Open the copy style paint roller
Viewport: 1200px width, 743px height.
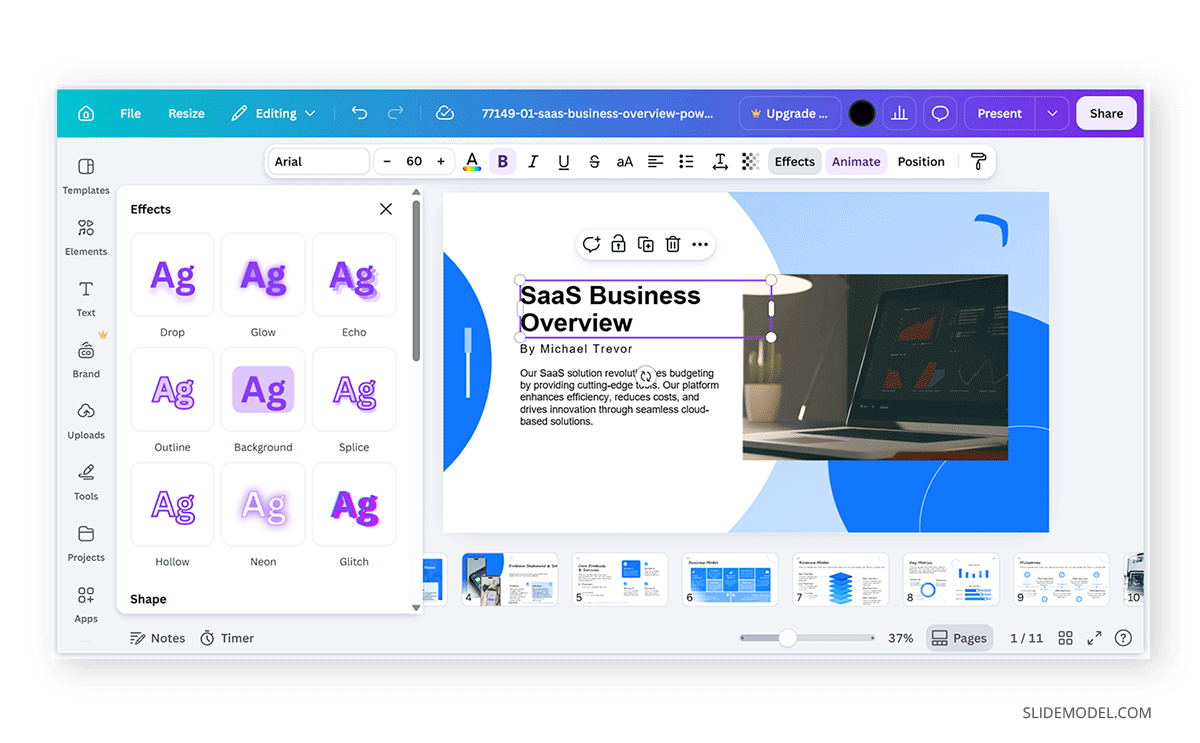[978, 162]
